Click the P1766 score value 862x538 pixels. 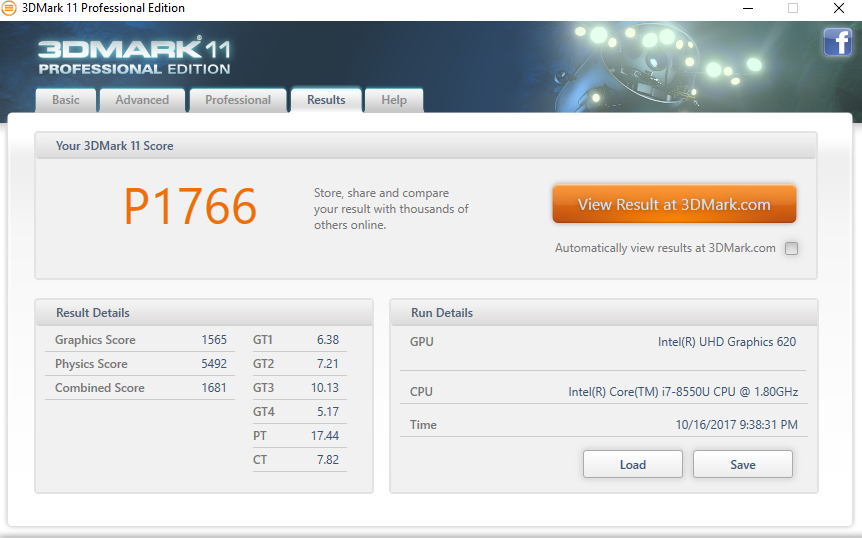[x=190, y=207]
